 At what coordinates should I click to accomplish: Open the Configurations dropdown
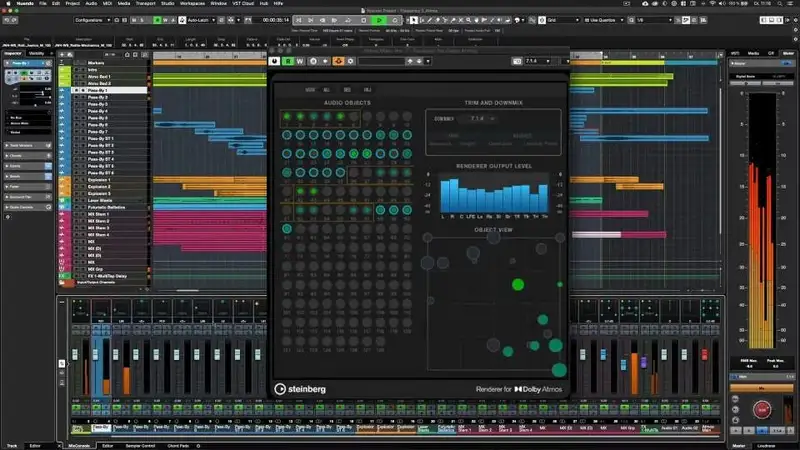[92, 20]
